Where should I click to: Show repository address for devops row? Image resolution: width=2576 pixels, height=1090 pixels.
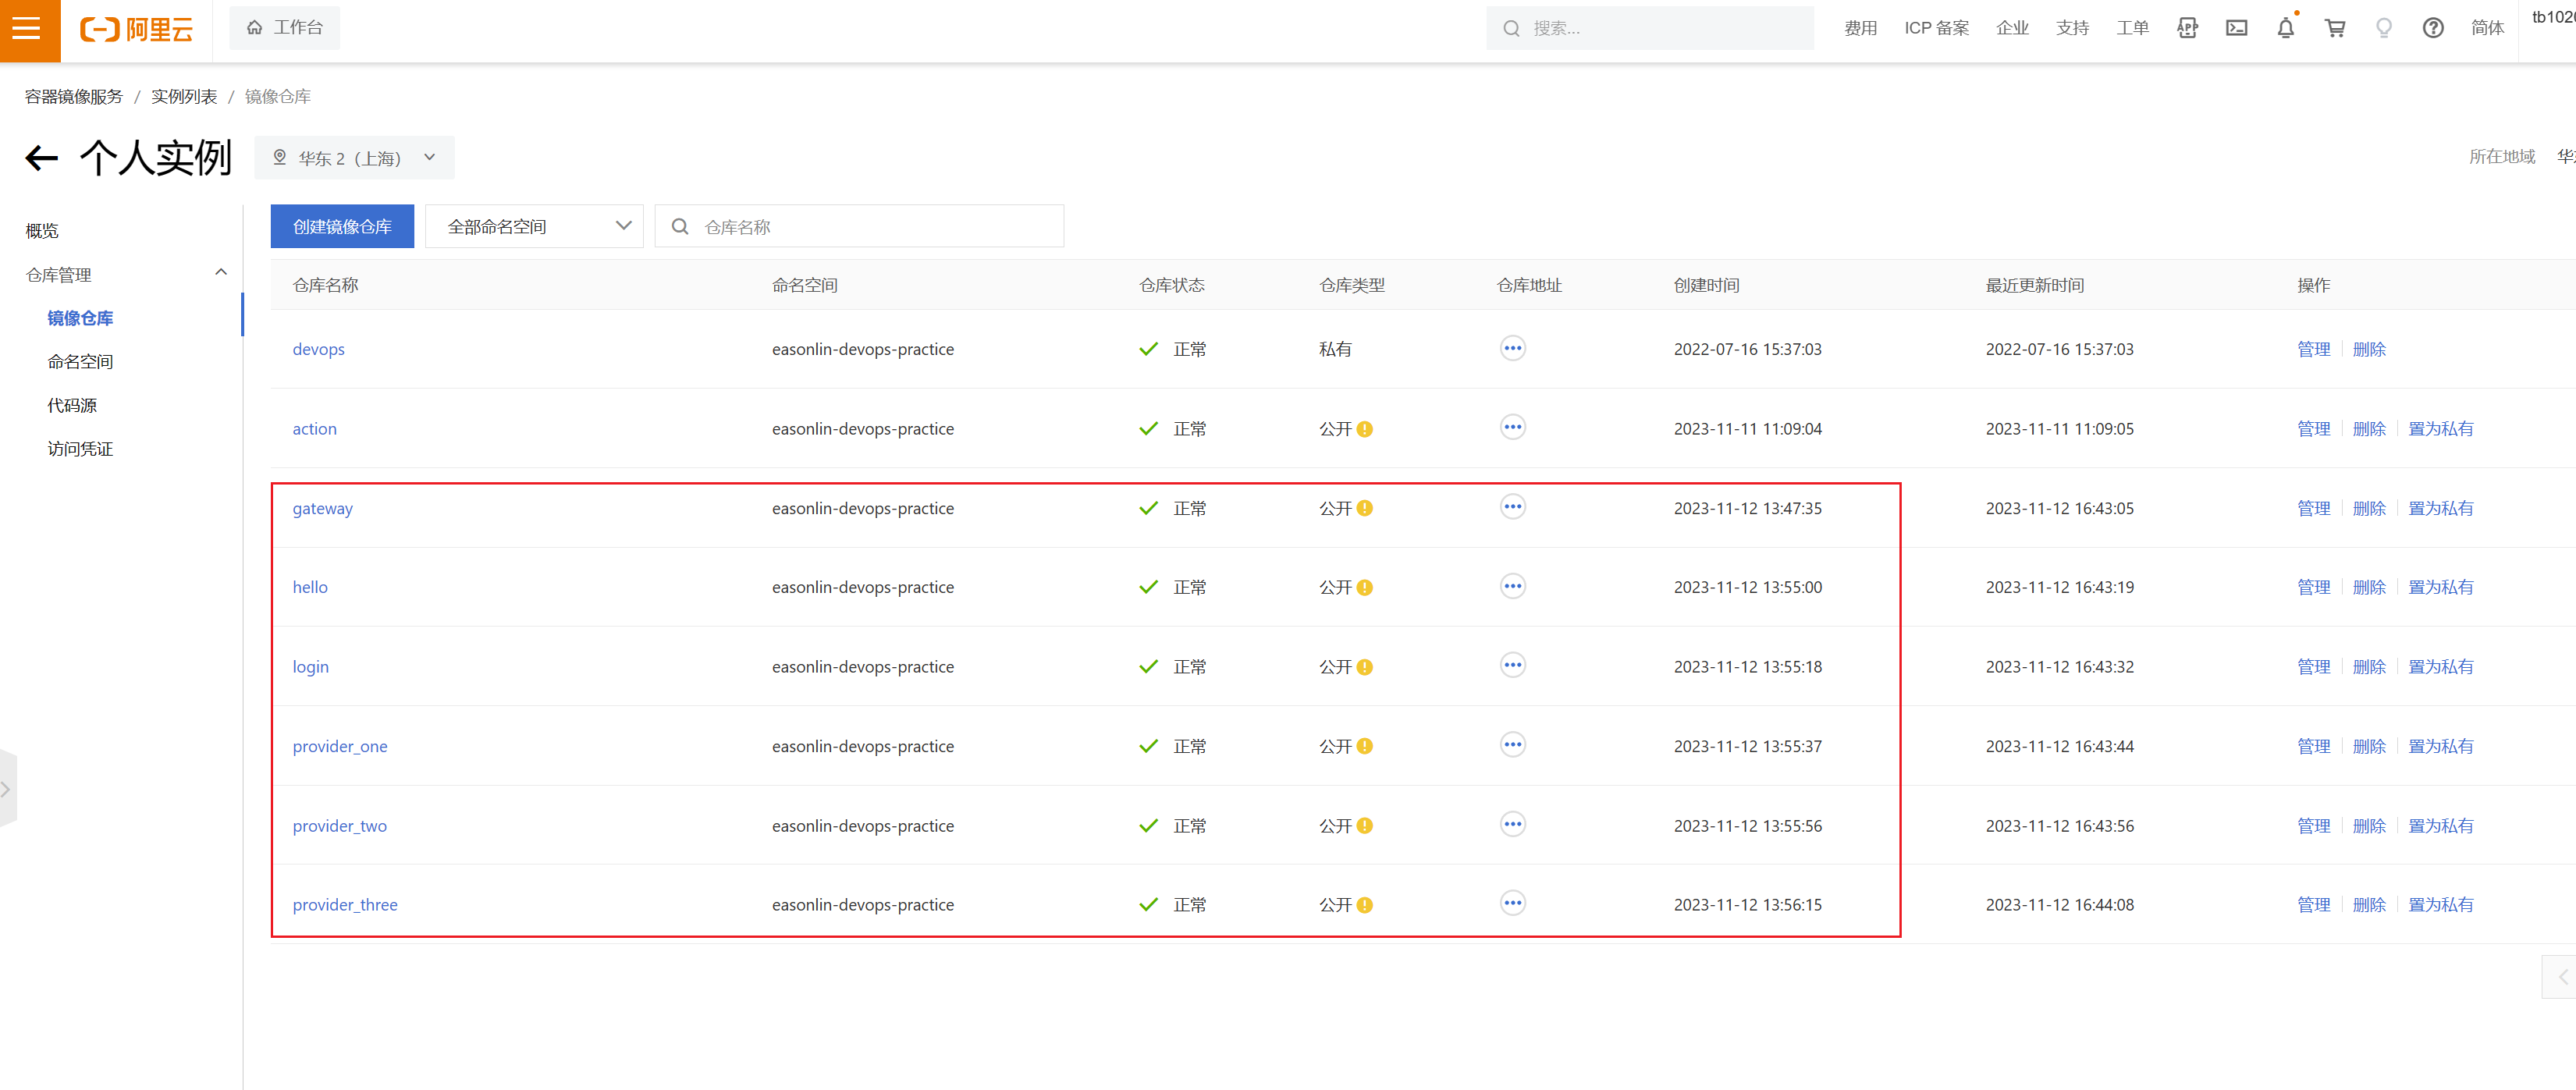coord(1512,348)
